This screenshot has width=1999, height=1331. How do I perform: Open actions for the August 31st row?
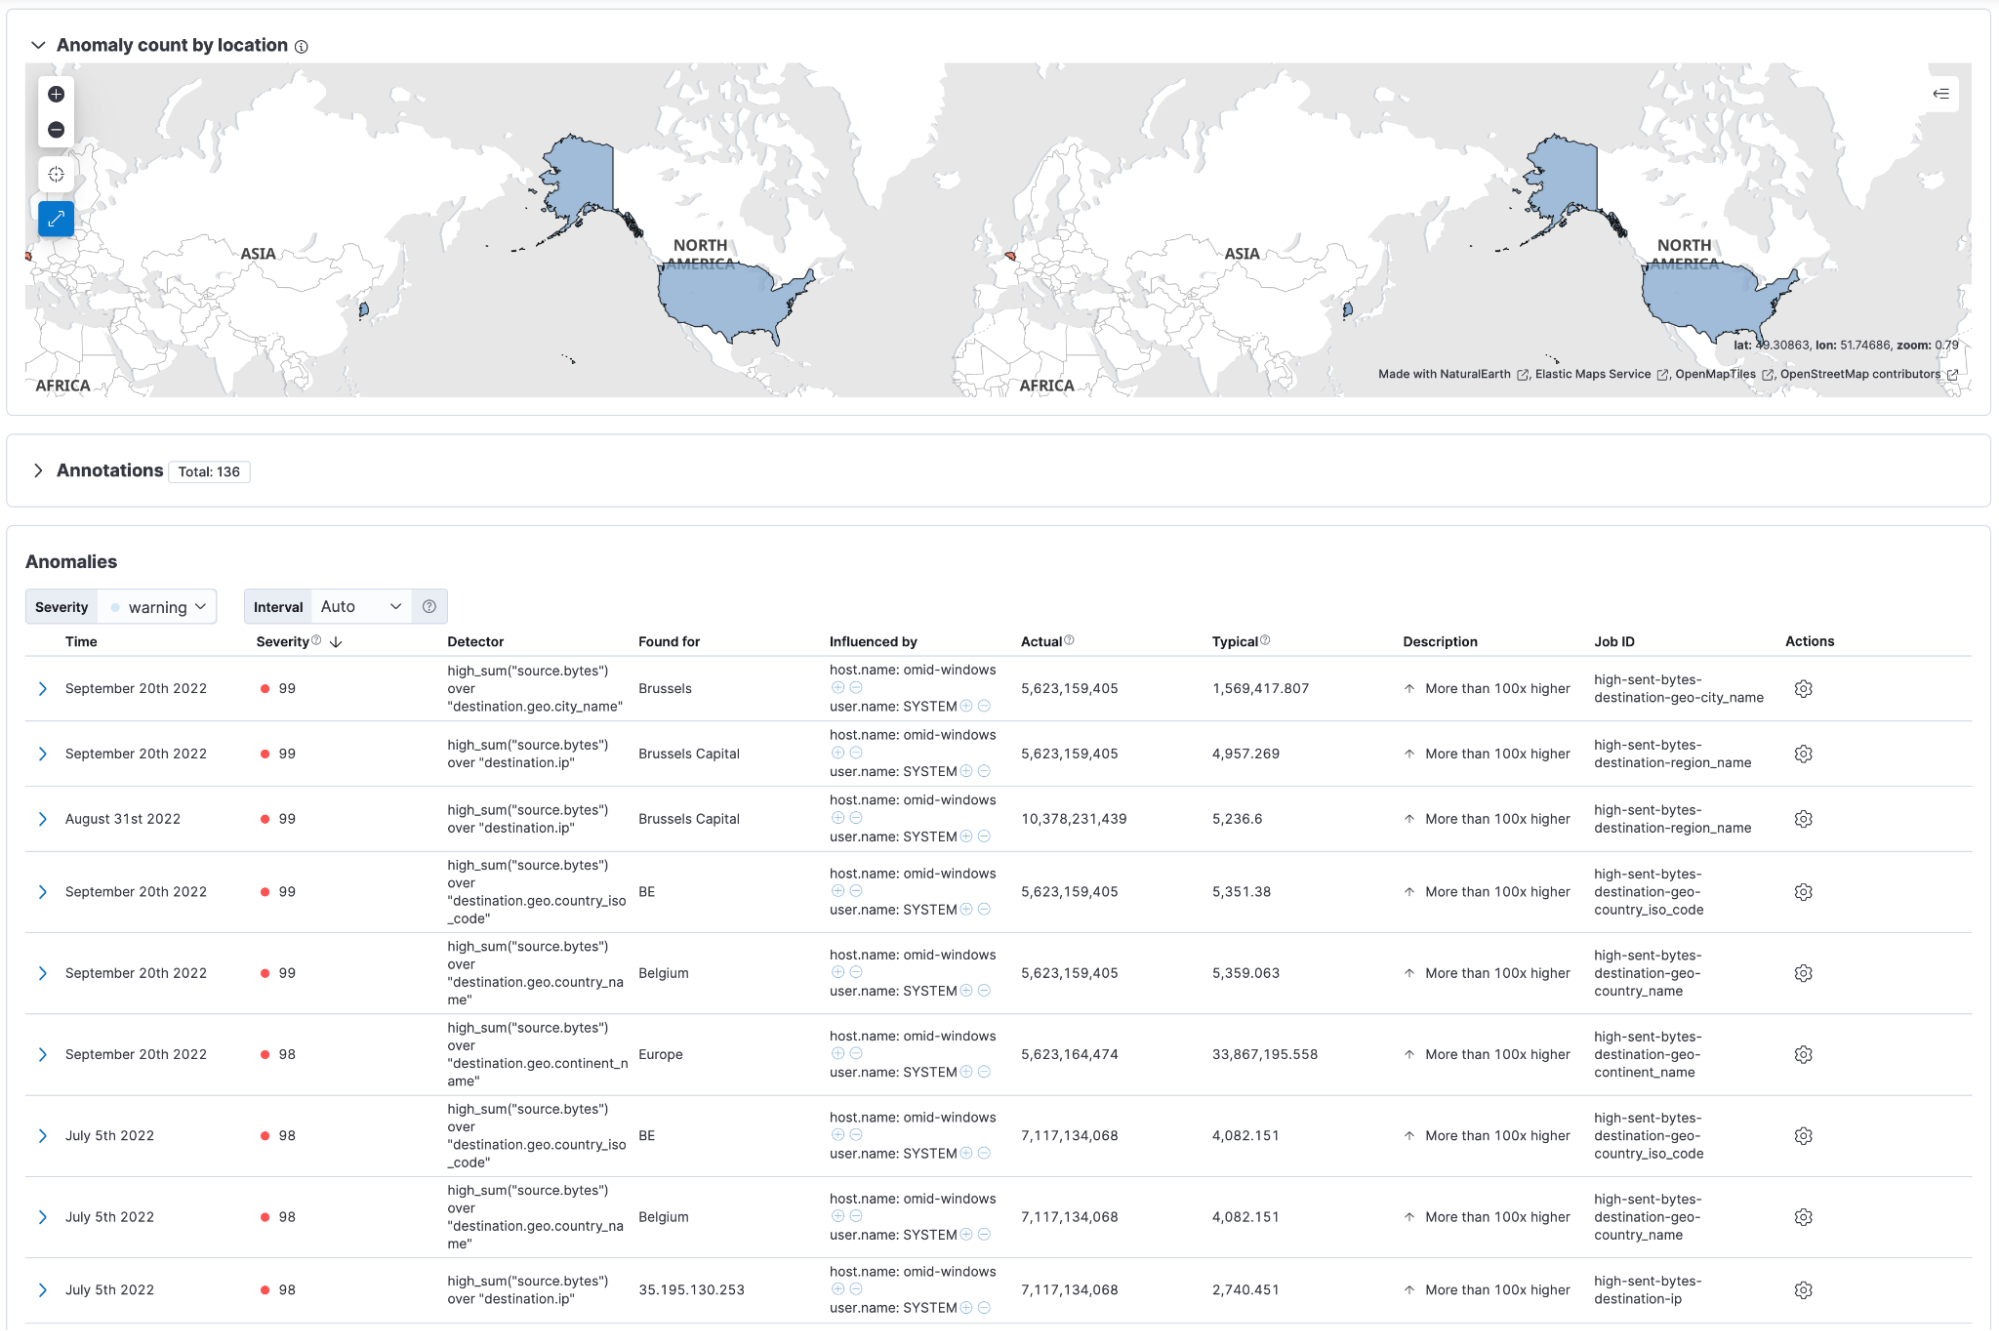click(x=1803, y=819)
